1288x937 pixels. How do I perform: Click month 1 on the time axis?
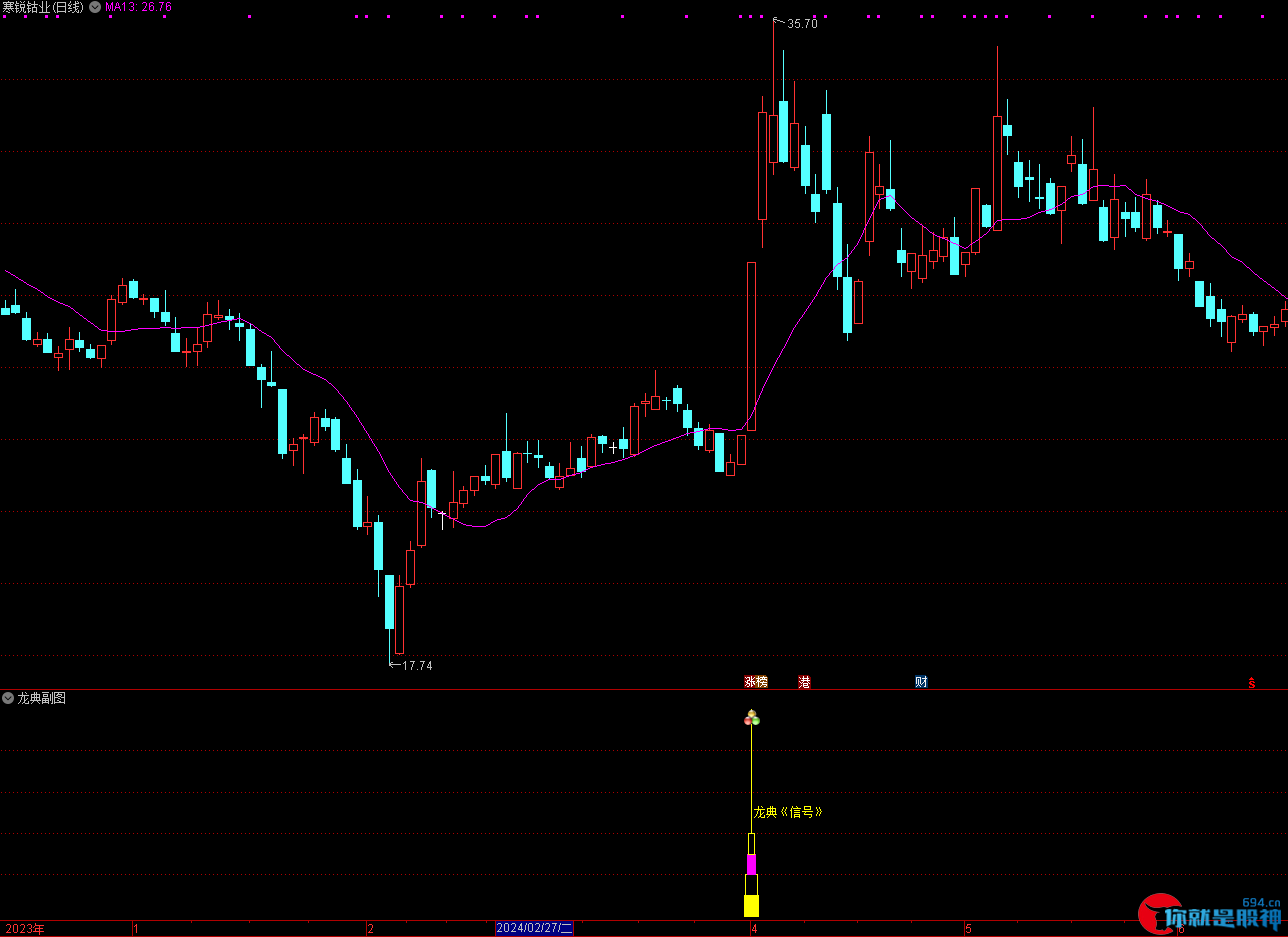click(136, 928)
